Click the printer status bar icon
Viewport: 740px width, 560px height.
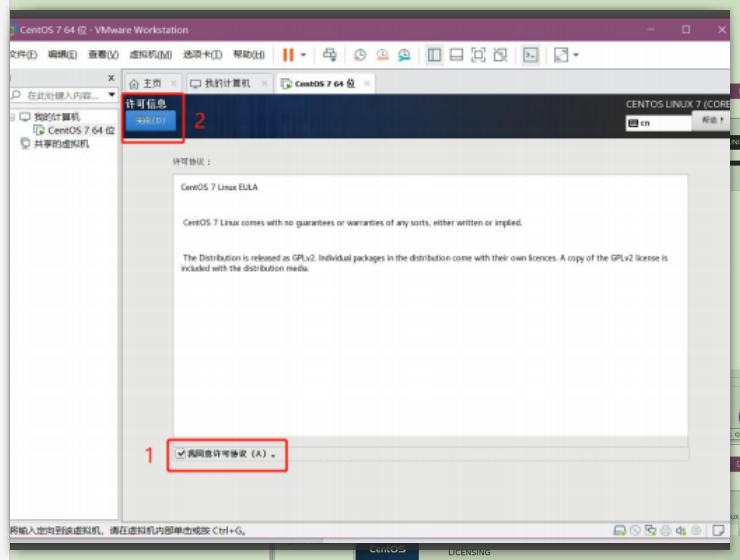[665, 531]
